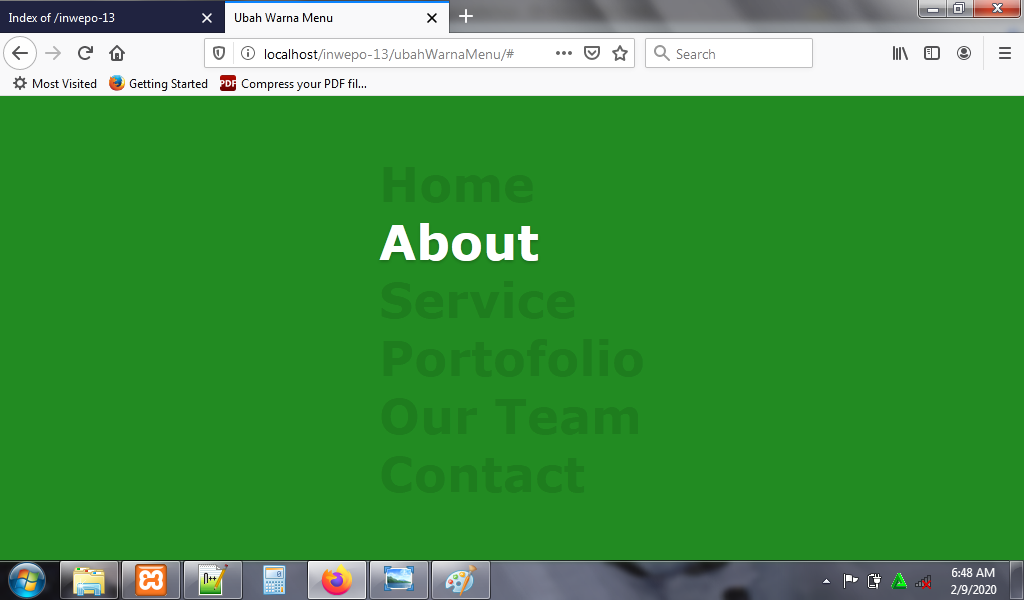The width and height of the screenshot is (1024, 600).
Task: Focus the Search box
Action: (x=729, y=54)
